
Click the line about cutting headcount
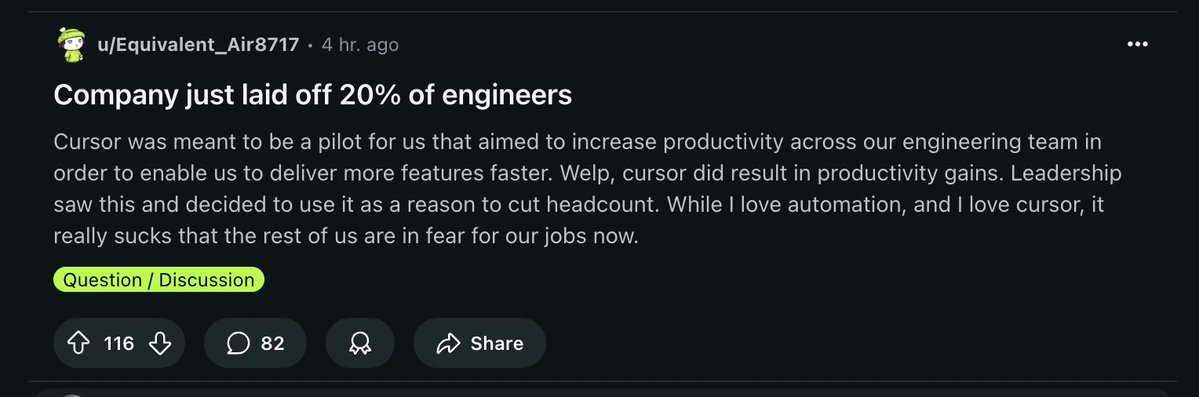point(579,205)
